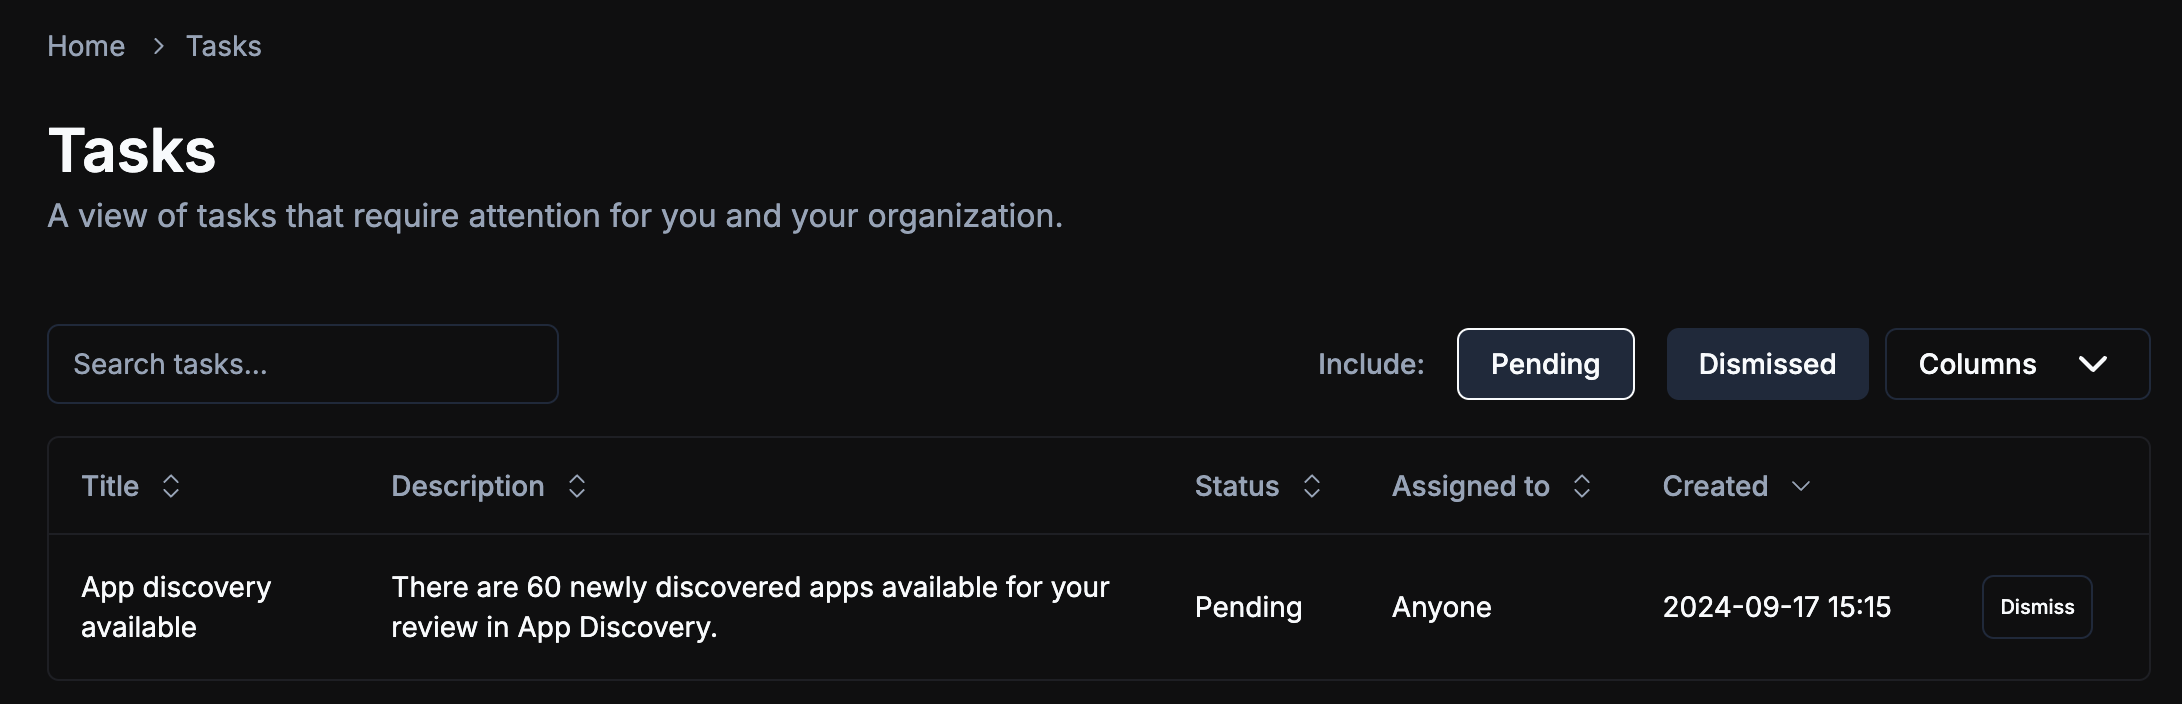2182x704 pixels.
Task: Dismiss the App discovery available task
Action: pos(2036,607)
